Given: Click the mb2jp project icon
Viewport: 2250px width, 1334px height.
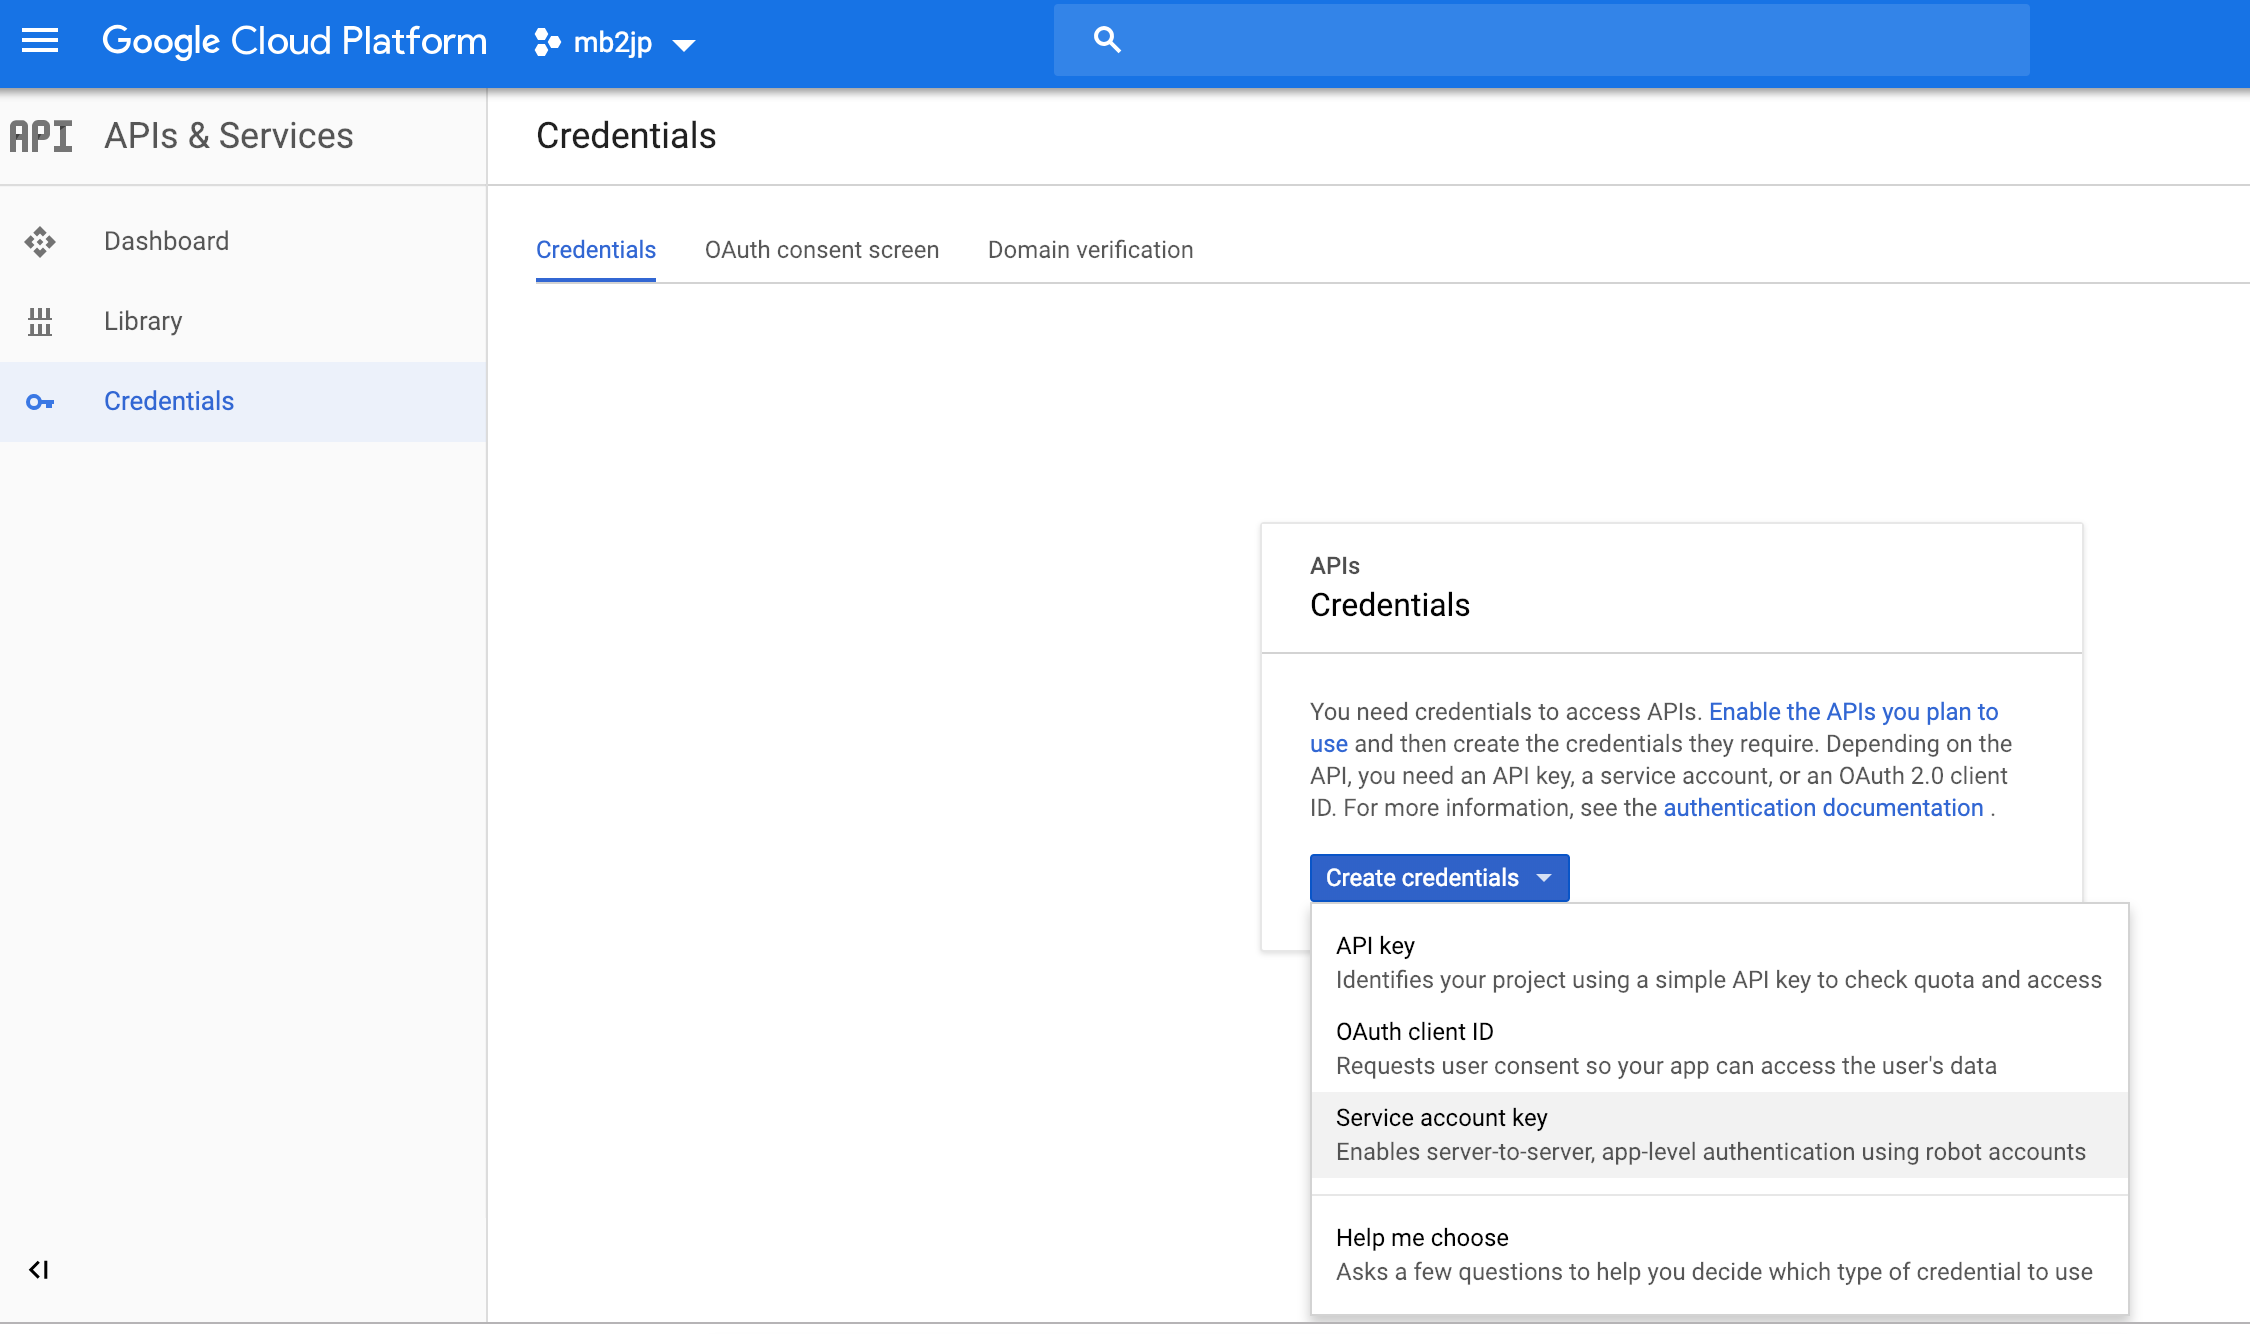Looking at the screenshot, I should pos(547,42).
